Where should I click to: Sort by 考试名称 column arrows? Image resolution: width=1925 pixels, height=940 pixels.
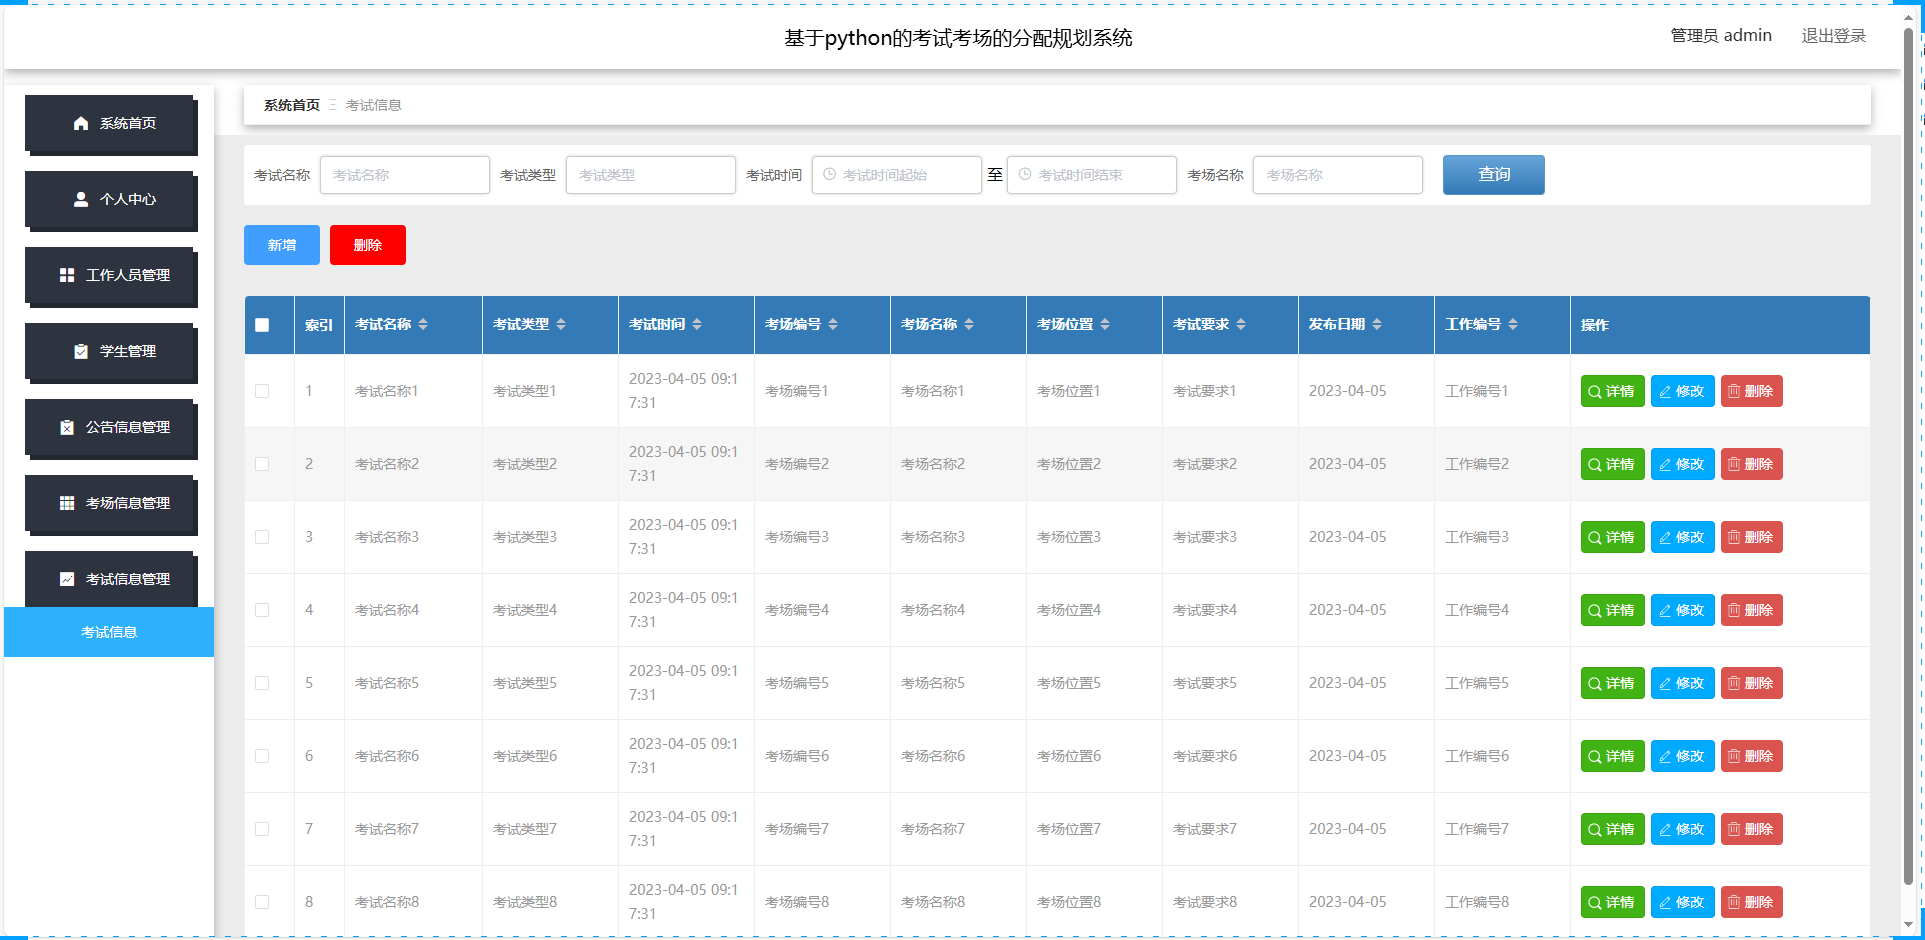pyautogui.click(x=423, y=324)
